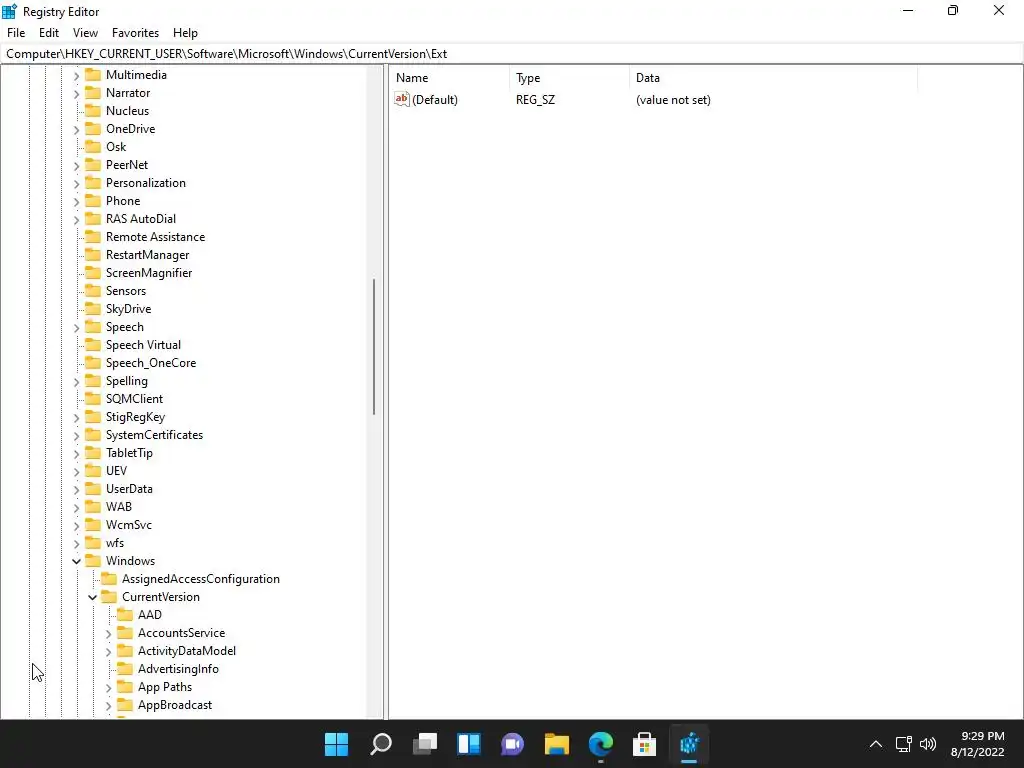Open Teams Chat from the taskbar
This screenshot has width=1024, height=768.
tap(513, 744)
